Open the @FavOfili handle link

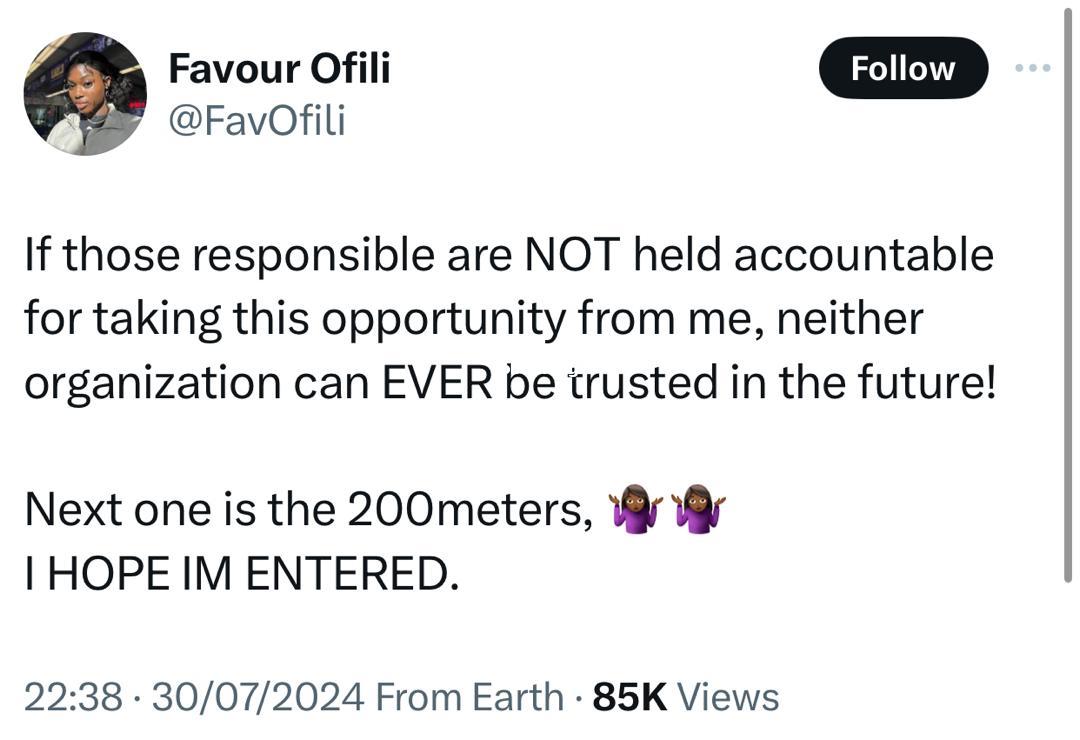coord(257,120)
